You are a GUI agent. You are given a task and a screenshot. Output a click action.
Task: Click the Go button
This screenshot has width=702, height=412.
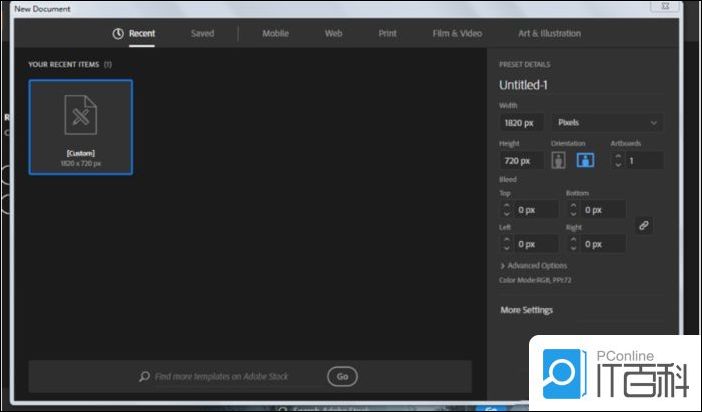coord(342,377)
